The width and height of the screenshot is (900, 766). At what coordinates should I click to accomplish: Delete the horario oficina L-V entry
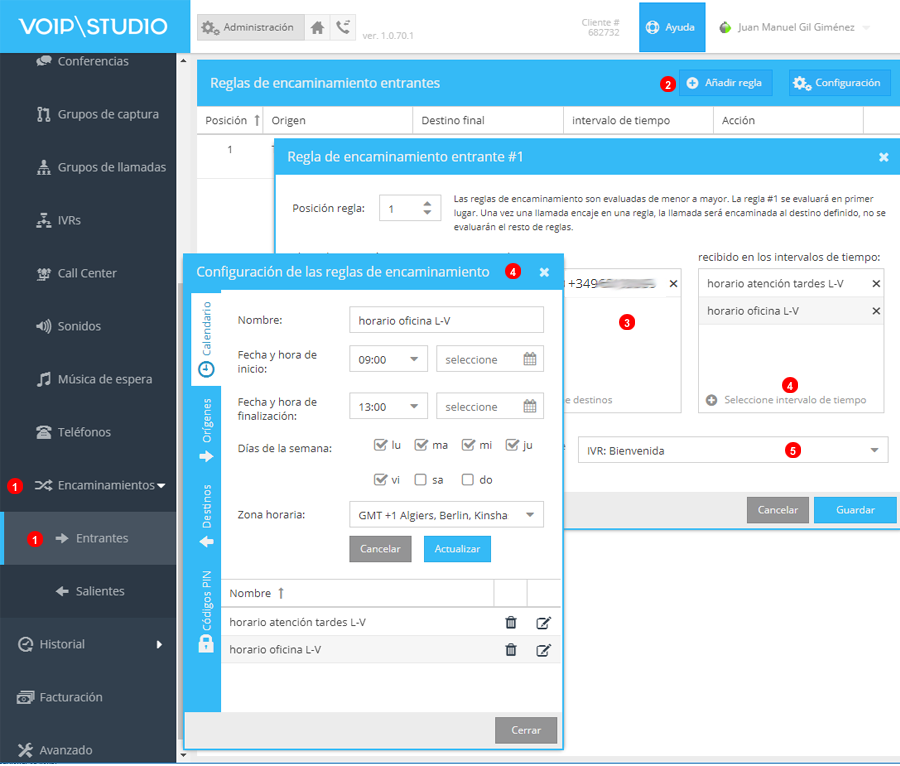pos(511,650)
